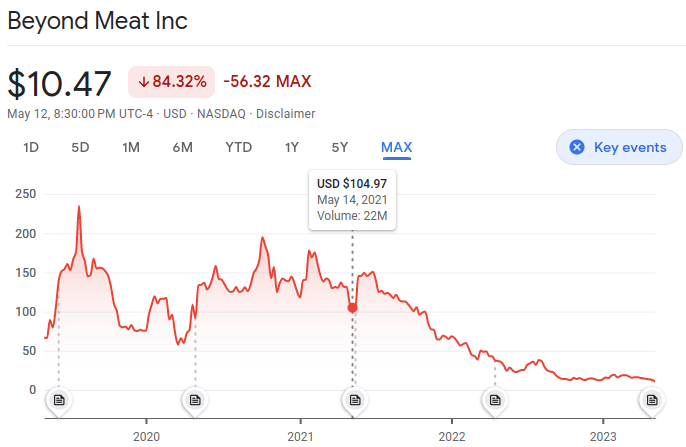Click the news document icon near 2023
The width and height of the screenshot is (686, 447).
pos(651,400)
